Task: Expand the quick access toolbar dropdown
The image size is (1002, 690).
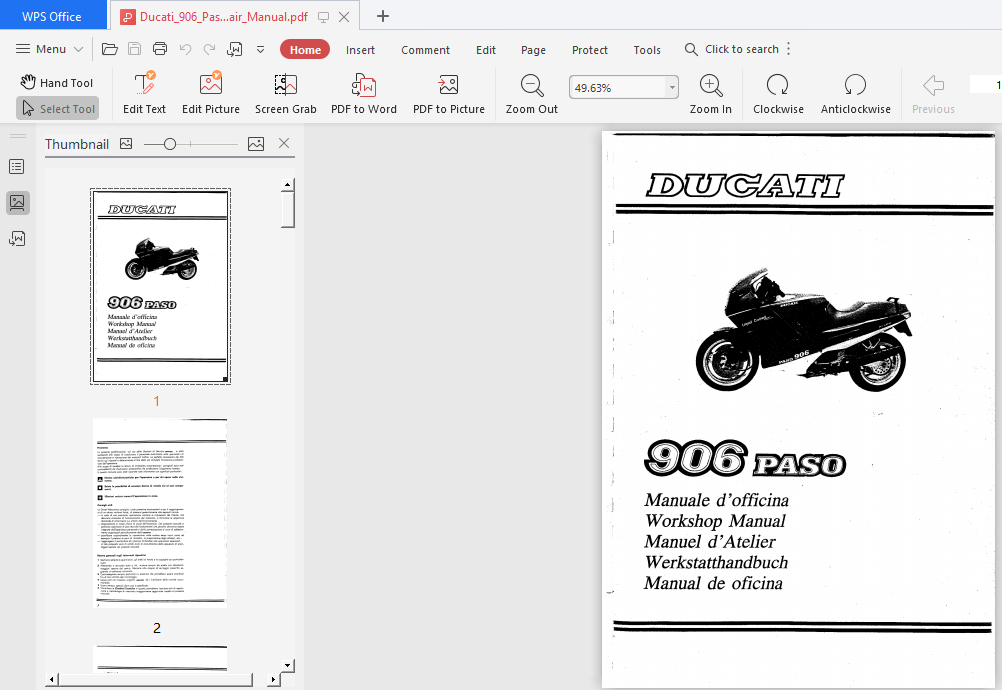Action: [x=261, y=49]
